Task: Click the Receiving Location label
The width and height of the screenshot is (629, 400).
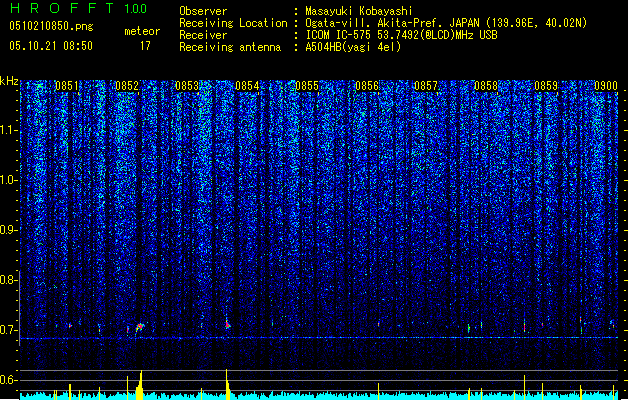Action: pyautogui.click(x=233, y=23)
